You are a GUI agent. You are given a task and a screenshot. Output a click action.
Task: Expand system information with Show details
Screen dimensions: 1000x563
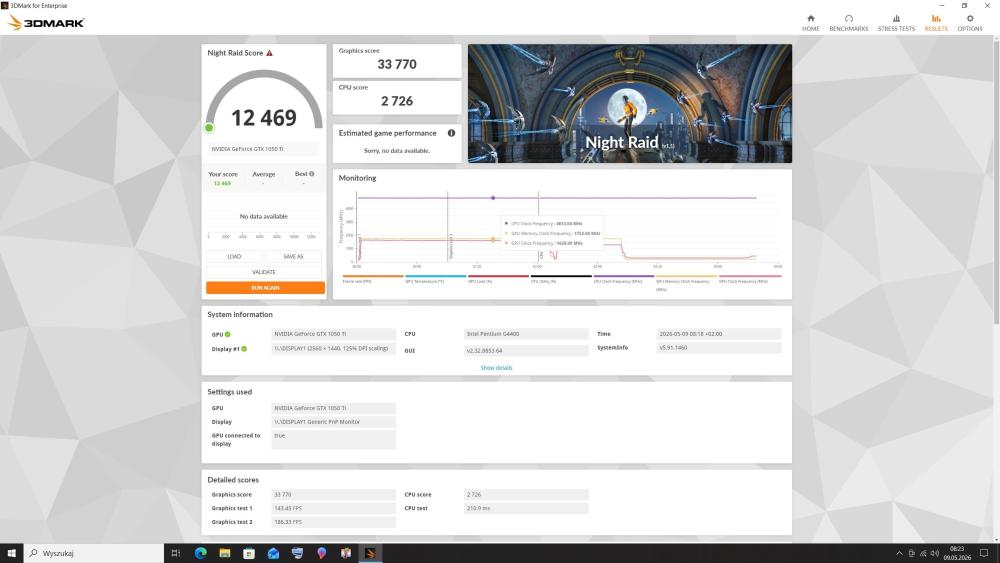click(496, 368)
